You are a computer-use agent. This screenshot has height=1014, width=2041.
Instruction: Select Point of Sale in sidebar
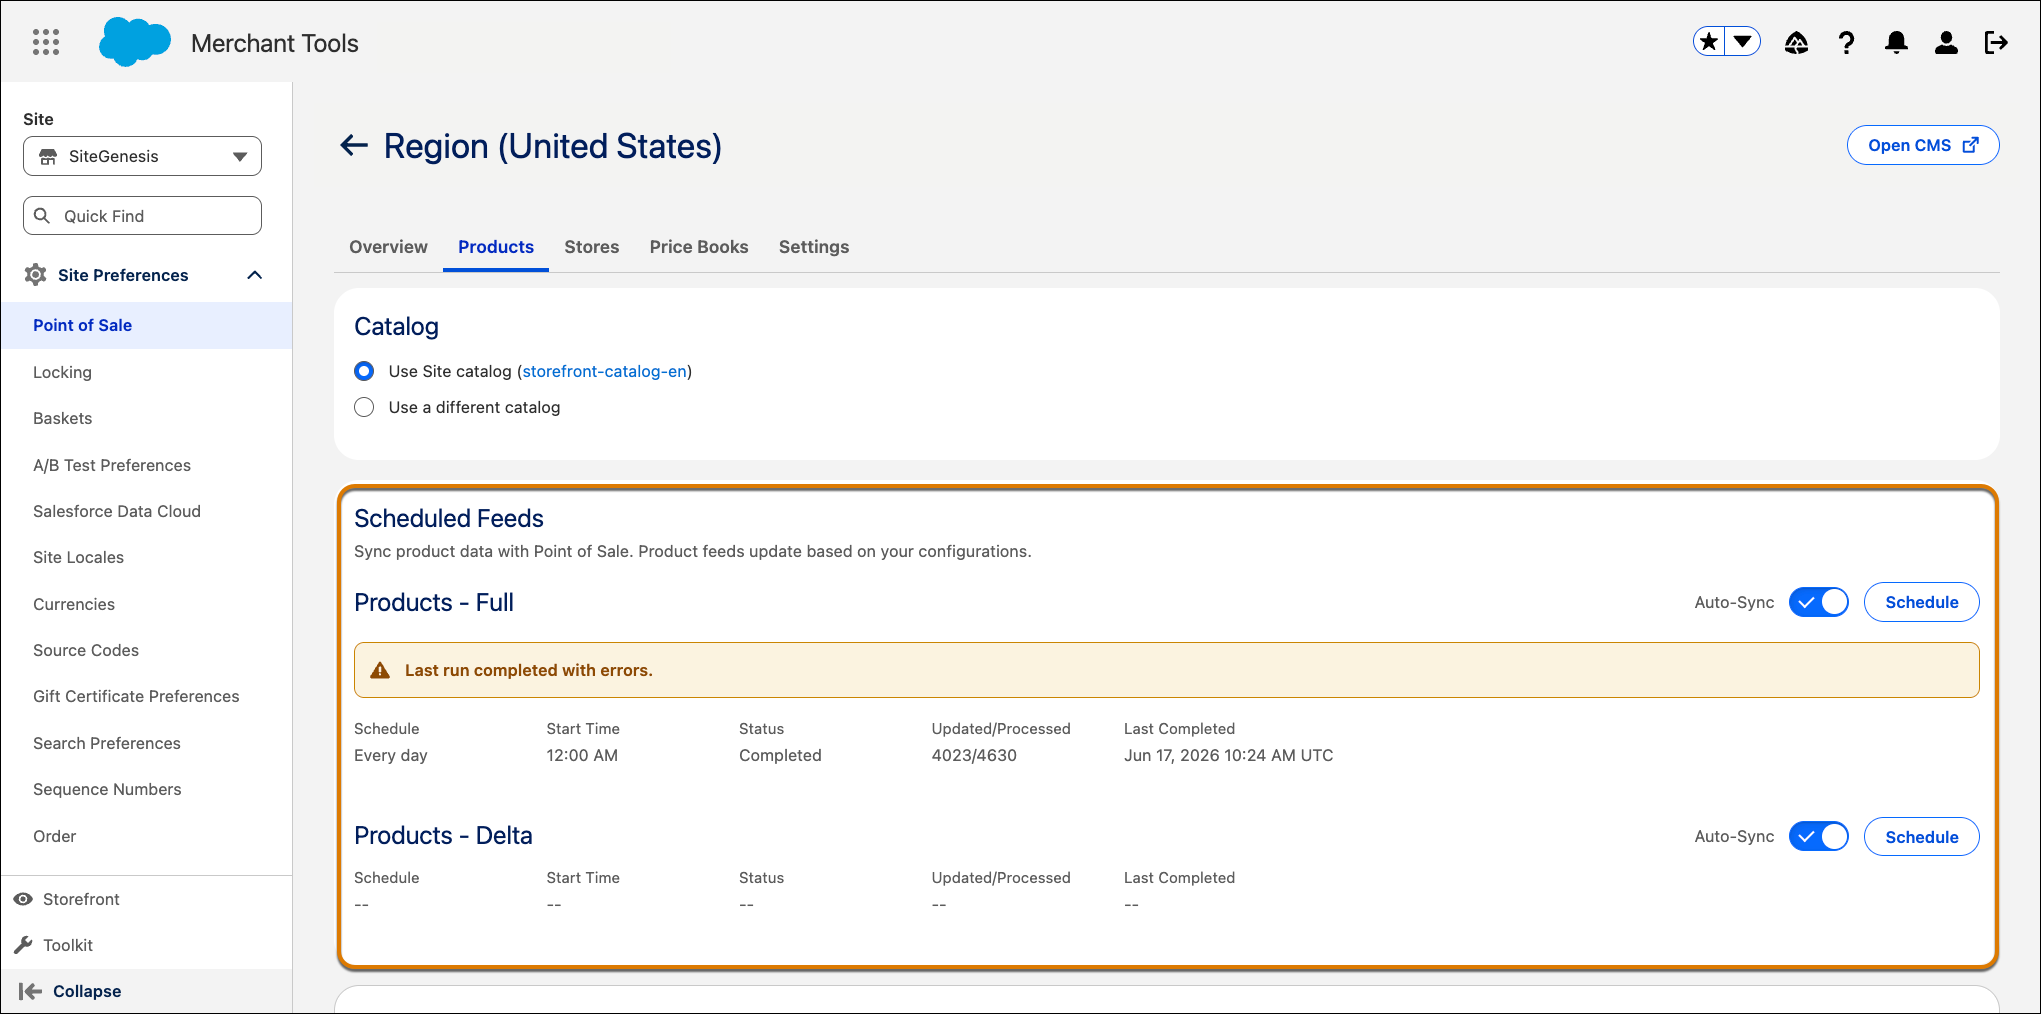(146, 325)
